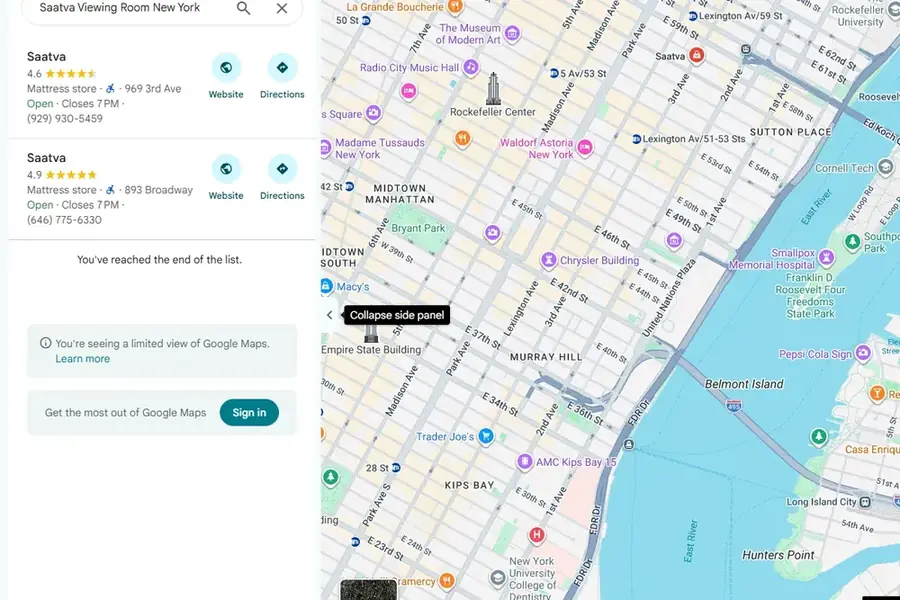Screen dimensions: 900x600
Task: Click the red Saatva map pin
Action: (697, 55)
